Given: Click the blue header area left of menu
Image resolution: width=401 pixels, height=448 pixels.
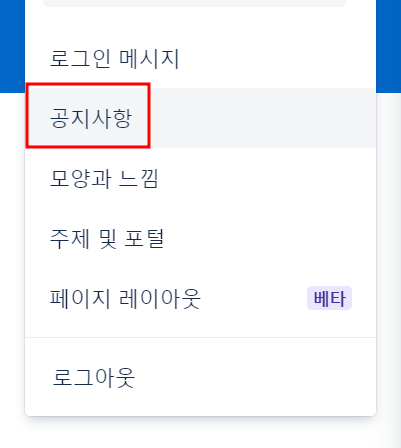Looking at the screenshot, I should 12,46.
